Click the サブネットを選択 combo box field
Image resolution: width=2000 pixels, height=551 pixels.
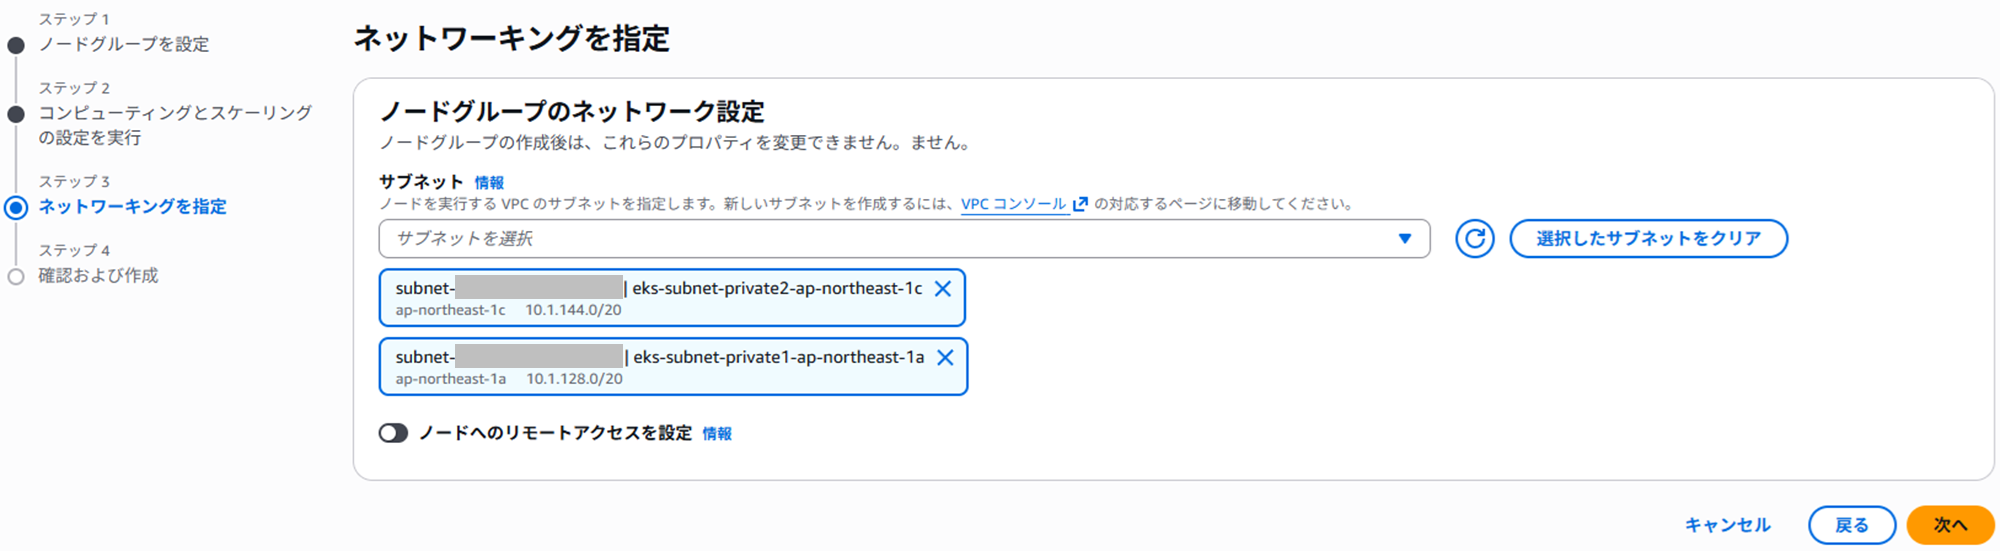pos(904,239)
